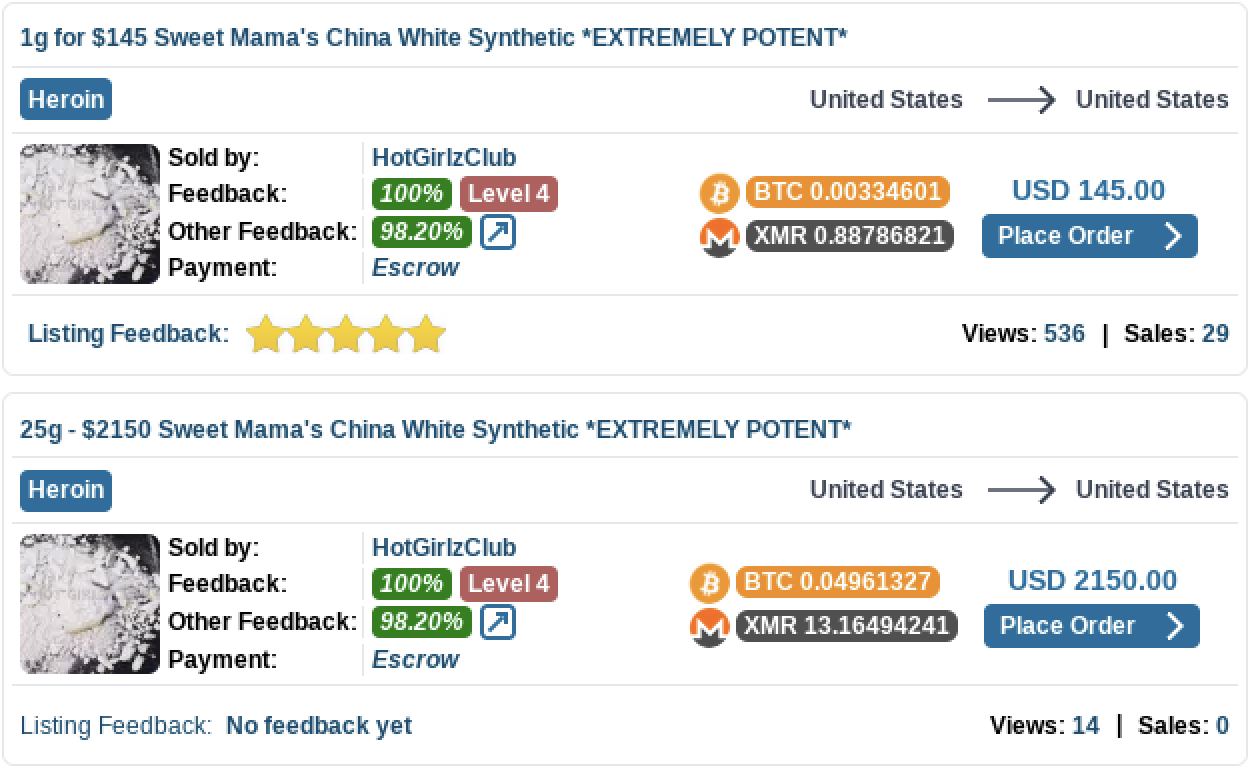The image size is (1254, 780).
Task: Click the Bitcoin icon in the 1g listing
Action: (x=718, y=192)
